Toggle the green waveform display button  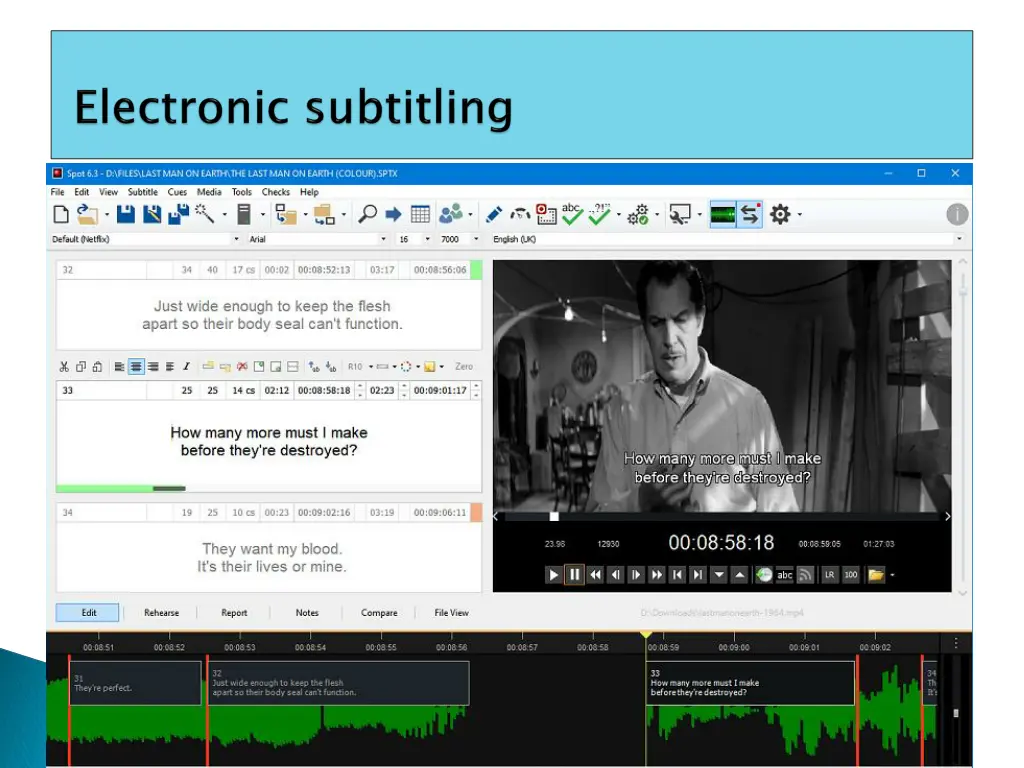tap(722, 214)
